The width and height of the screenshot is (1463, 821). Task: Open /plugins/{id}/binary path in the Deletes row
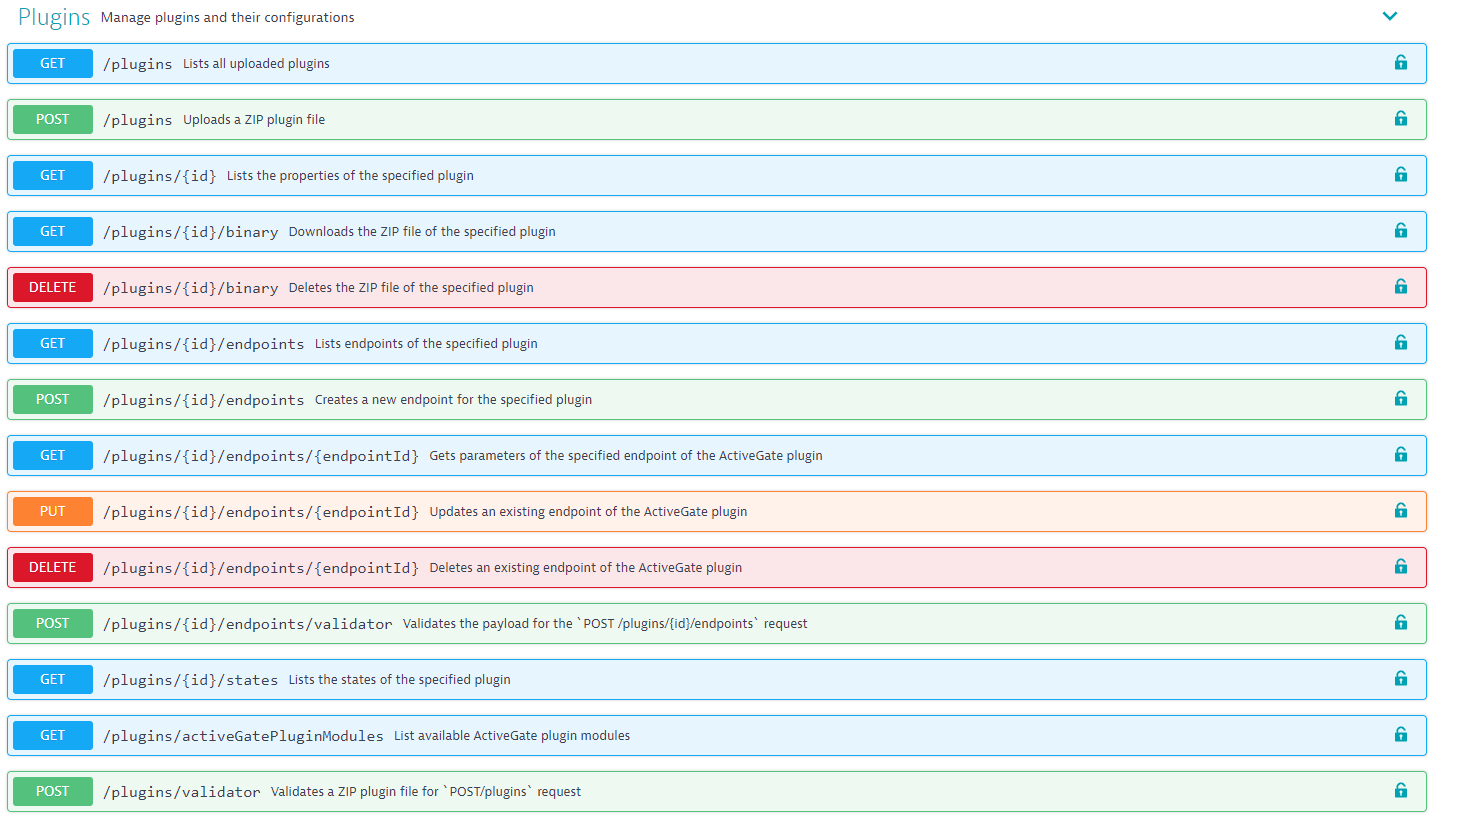tap(191, 288)
